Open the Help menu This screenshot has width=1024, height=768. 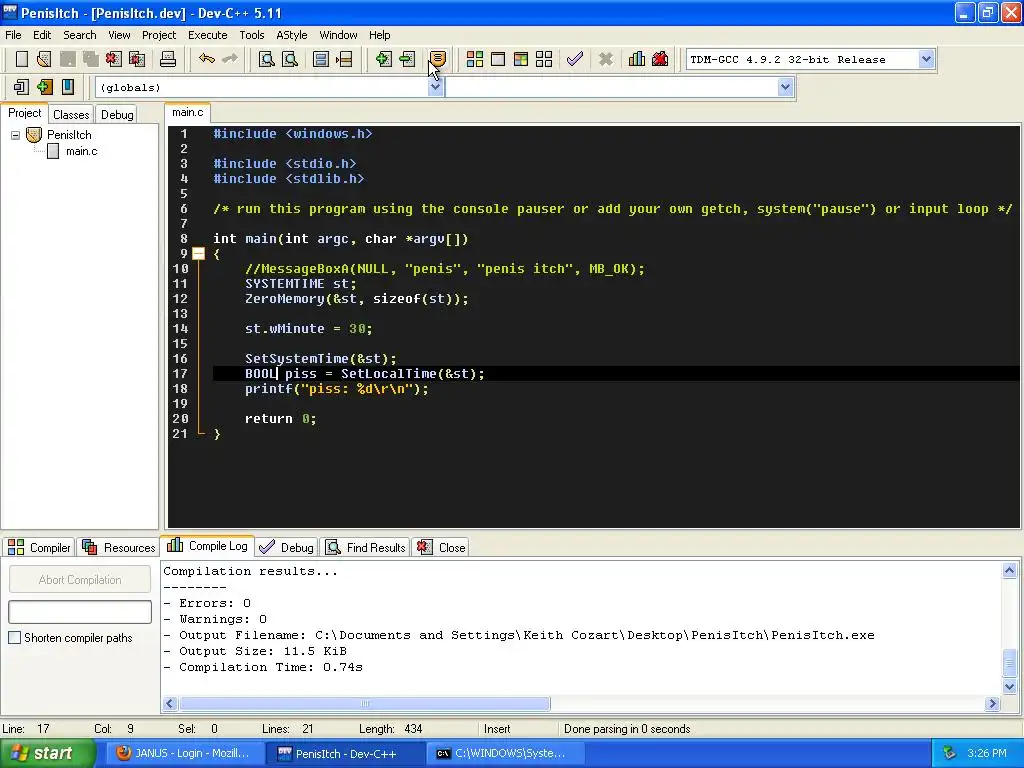pos(379,35)
